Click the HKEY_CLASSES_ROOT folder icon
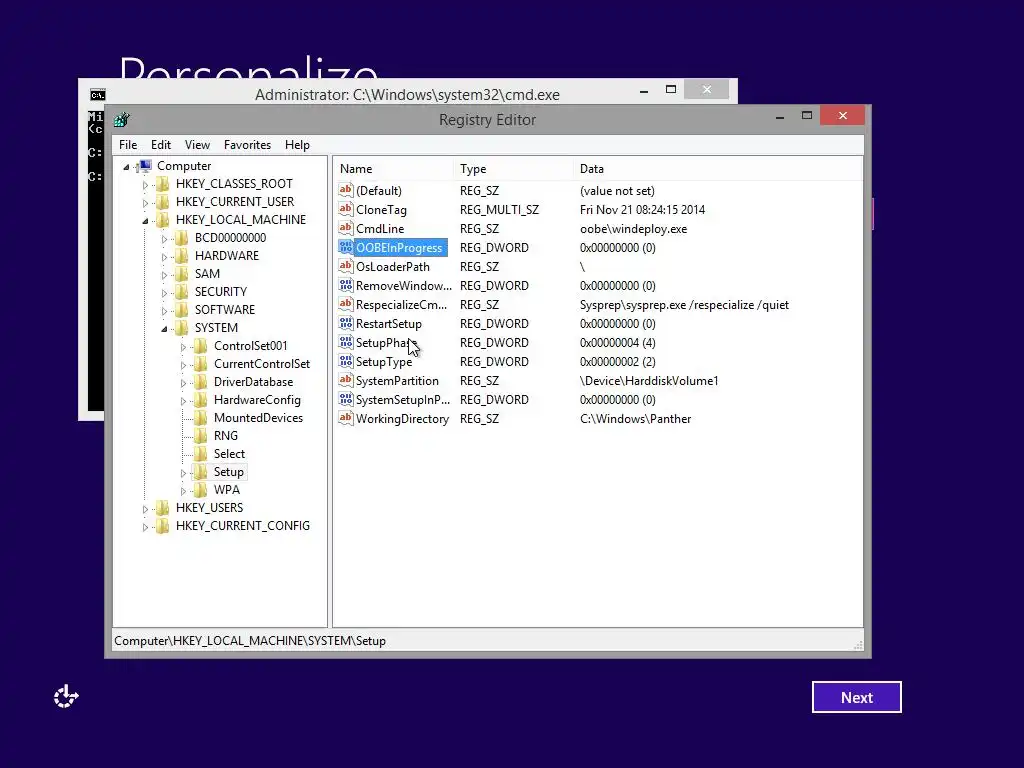This screenshot has width=1024, height=768. 162,184
